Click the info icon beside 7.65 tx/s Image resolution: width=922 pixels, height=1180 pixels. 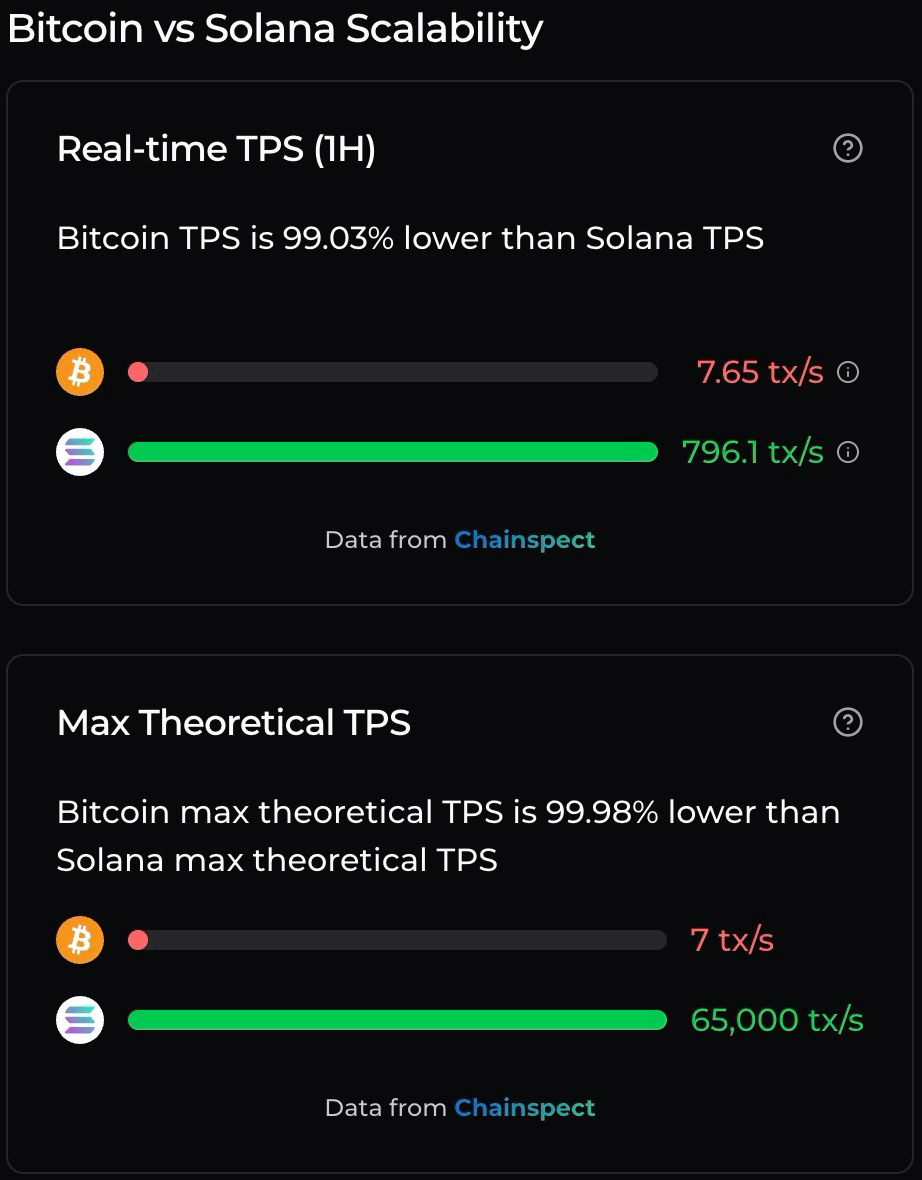coord(848,373)
